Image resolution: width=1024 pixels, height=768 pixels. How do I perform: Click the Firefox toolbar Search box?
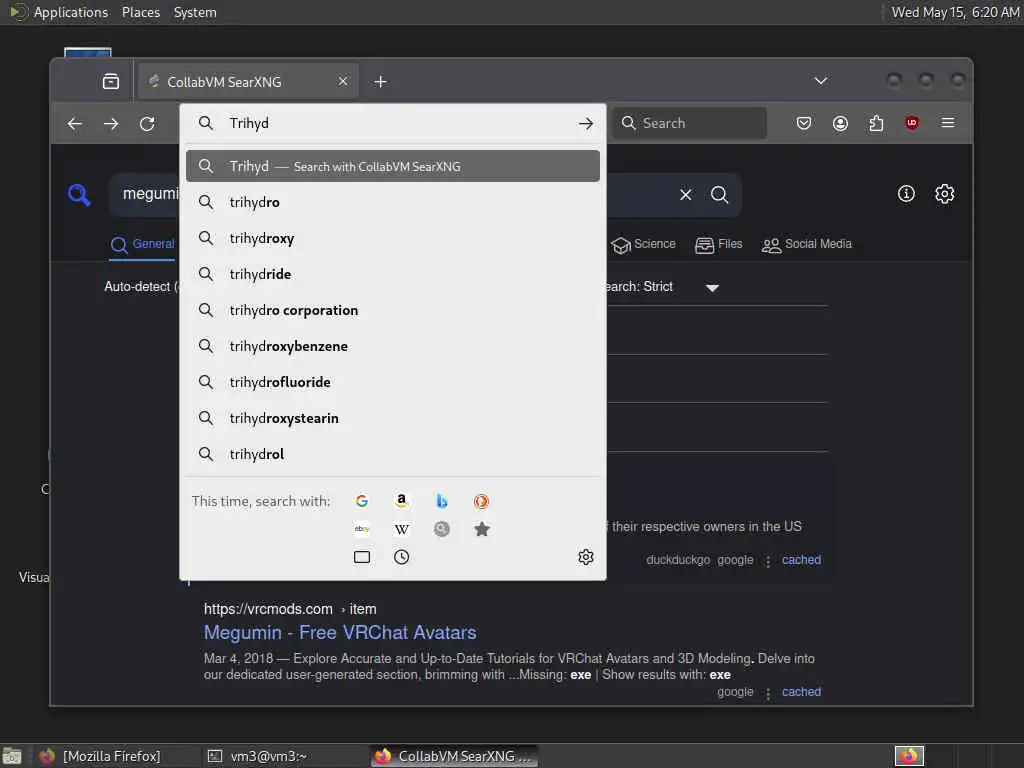(x=690, y=123)
